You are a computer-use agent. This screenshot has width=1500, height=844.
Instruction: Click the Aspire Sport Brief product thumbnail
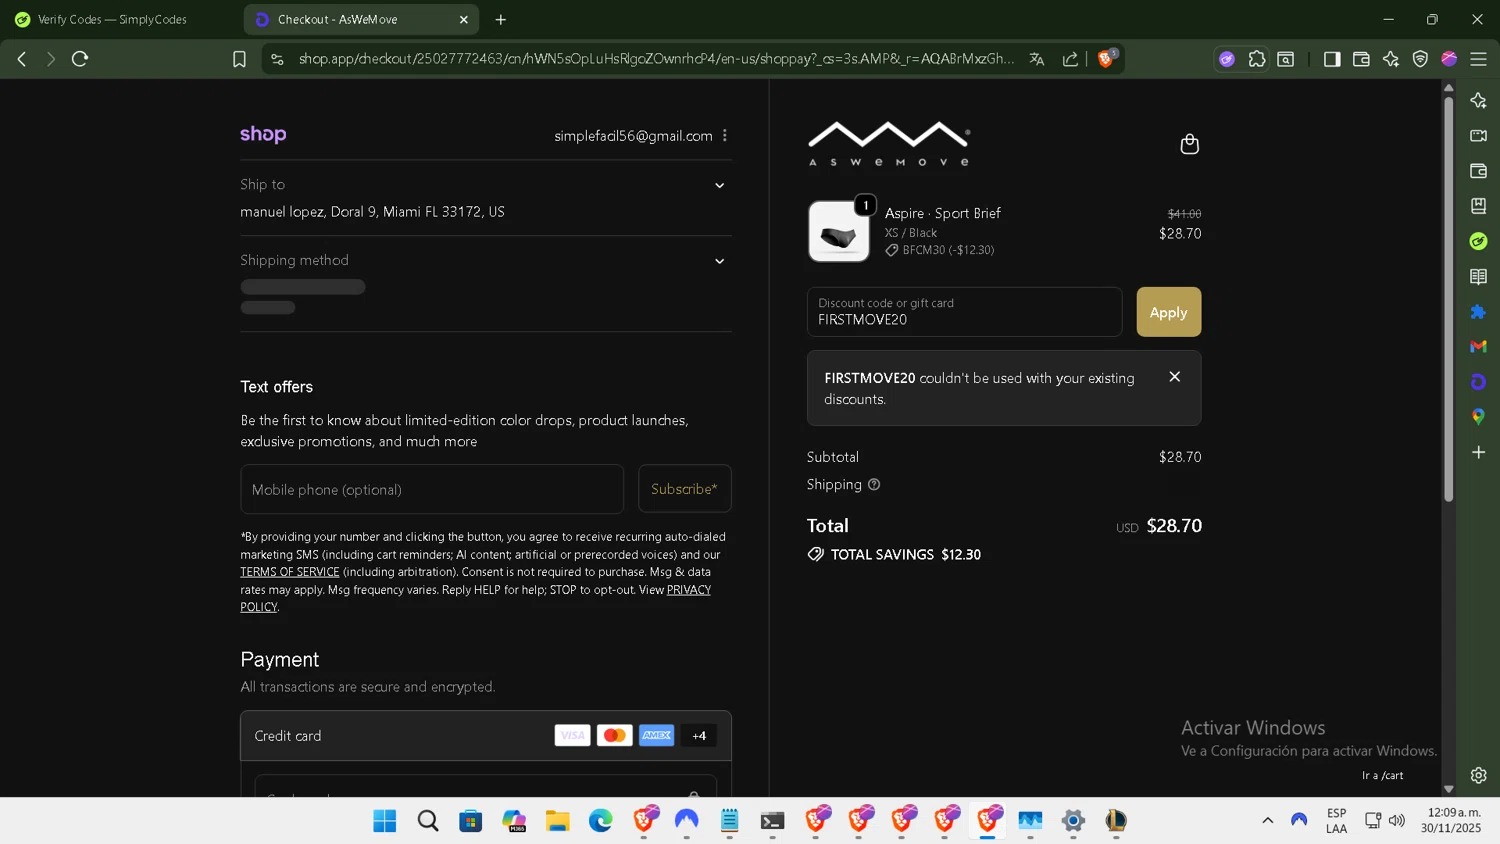[839, 231]
